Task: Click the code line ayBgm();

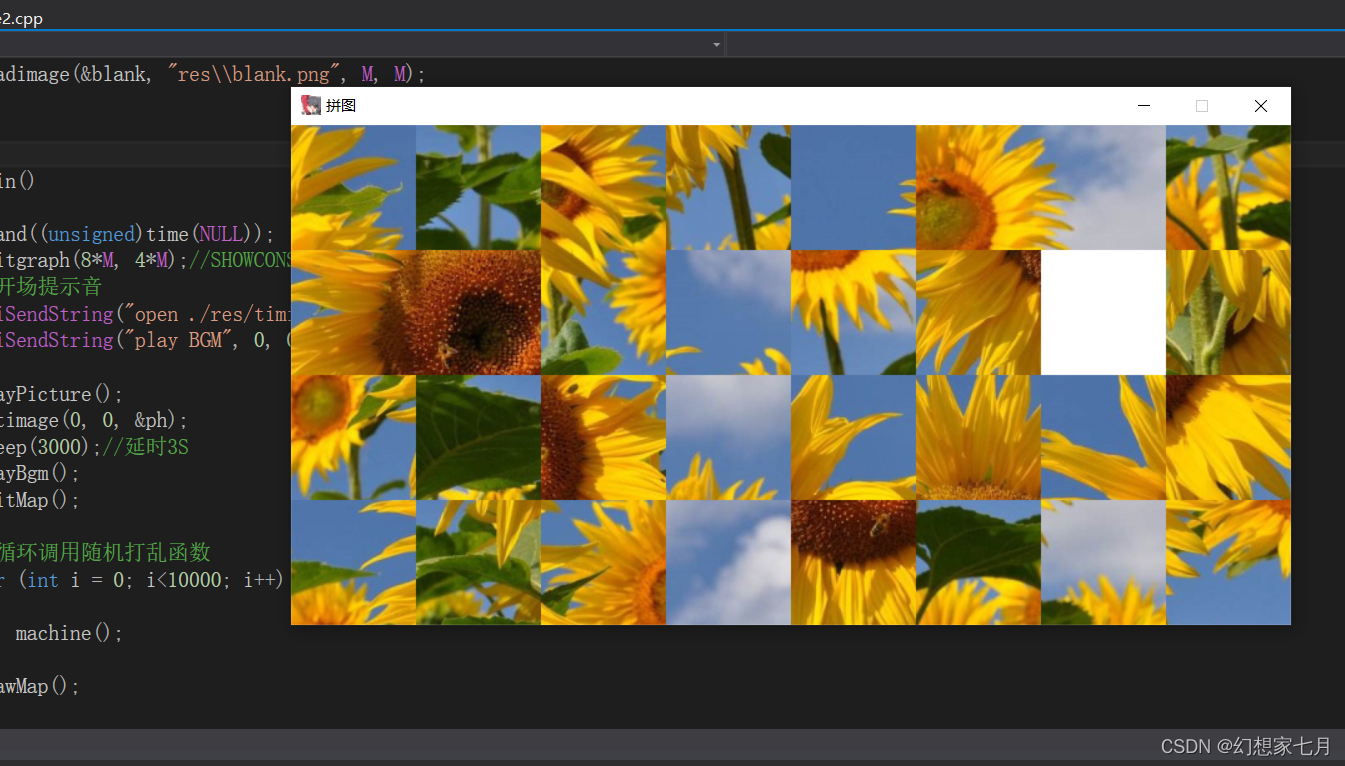Action: (x=40, y=473)
